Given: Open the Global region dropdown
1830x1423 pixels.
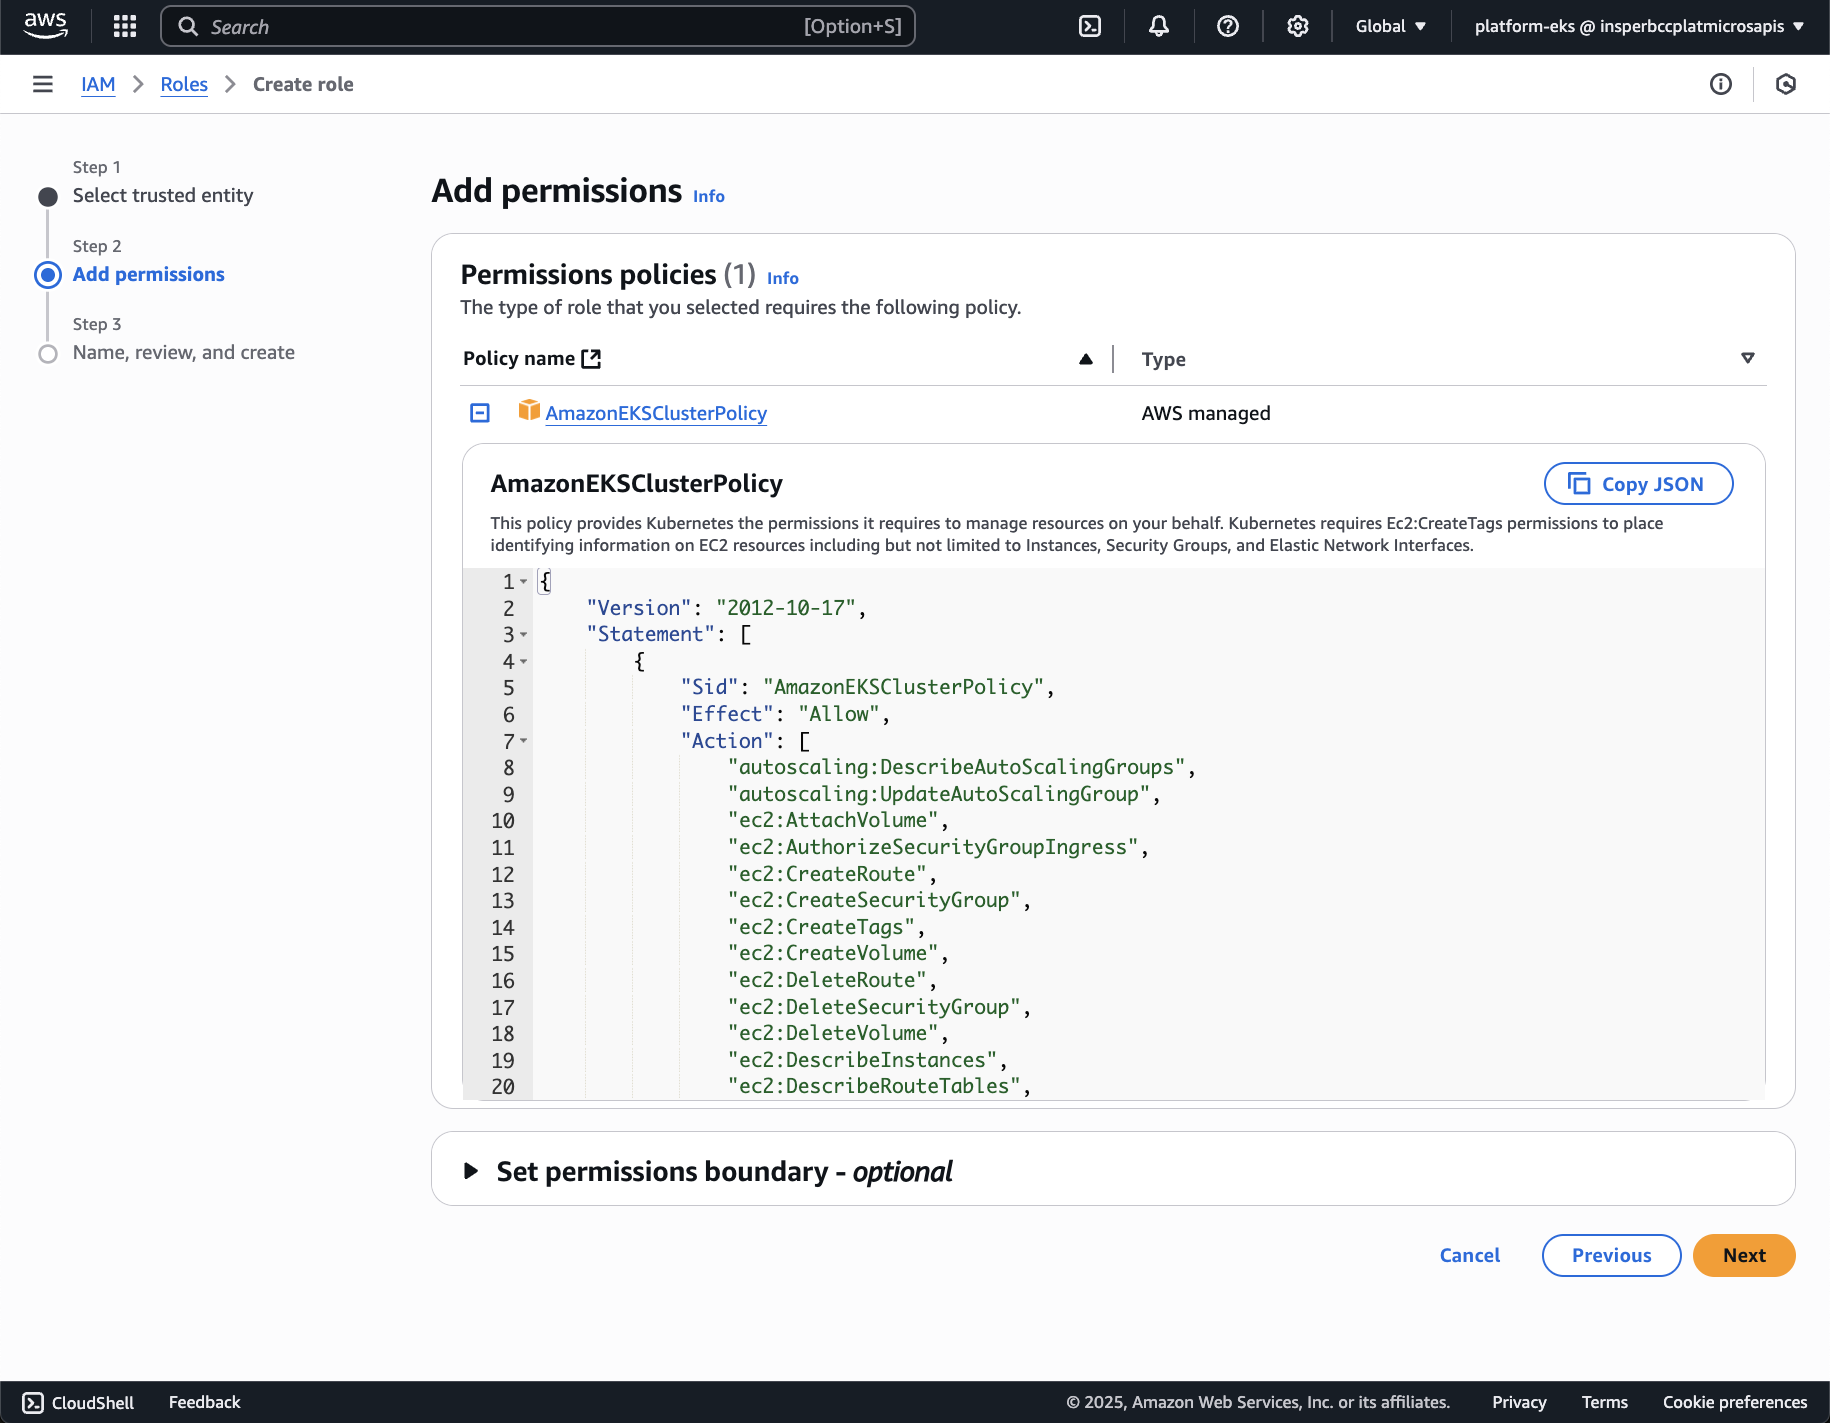Looking at the screenshot, I should tap(1390, 27).
